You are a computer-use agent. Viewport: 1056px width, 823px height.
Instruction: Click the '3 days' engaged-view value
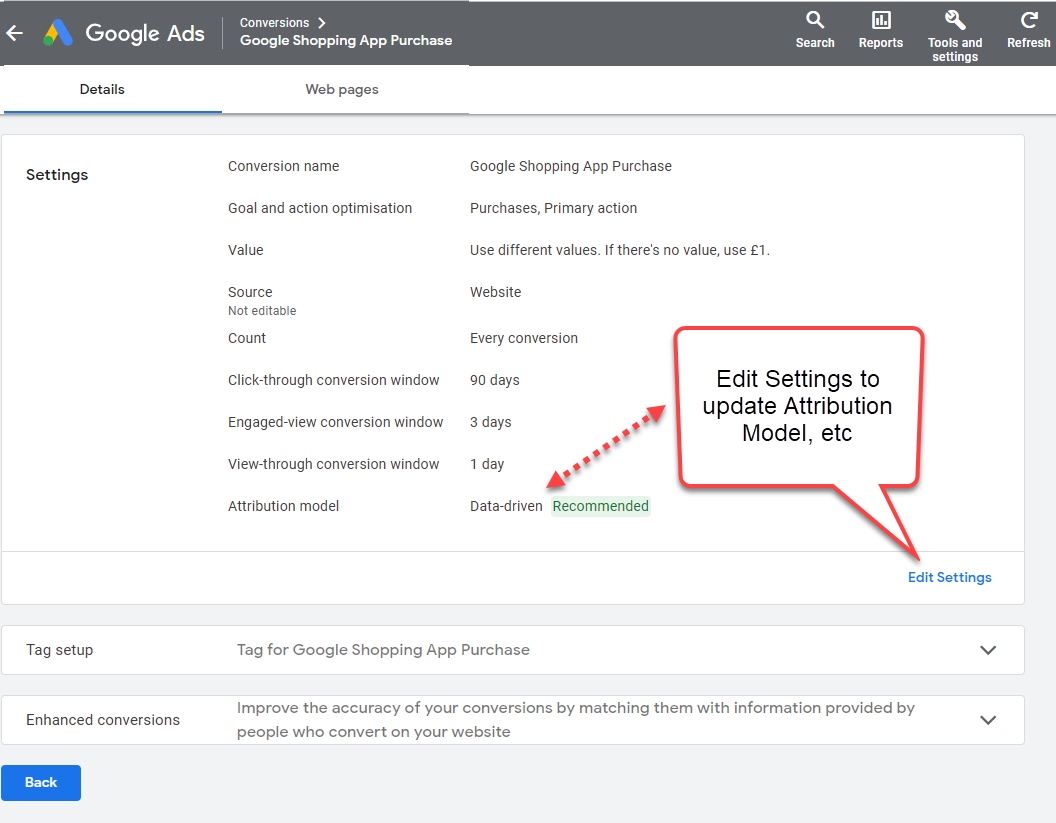click(x=490, y=422)
